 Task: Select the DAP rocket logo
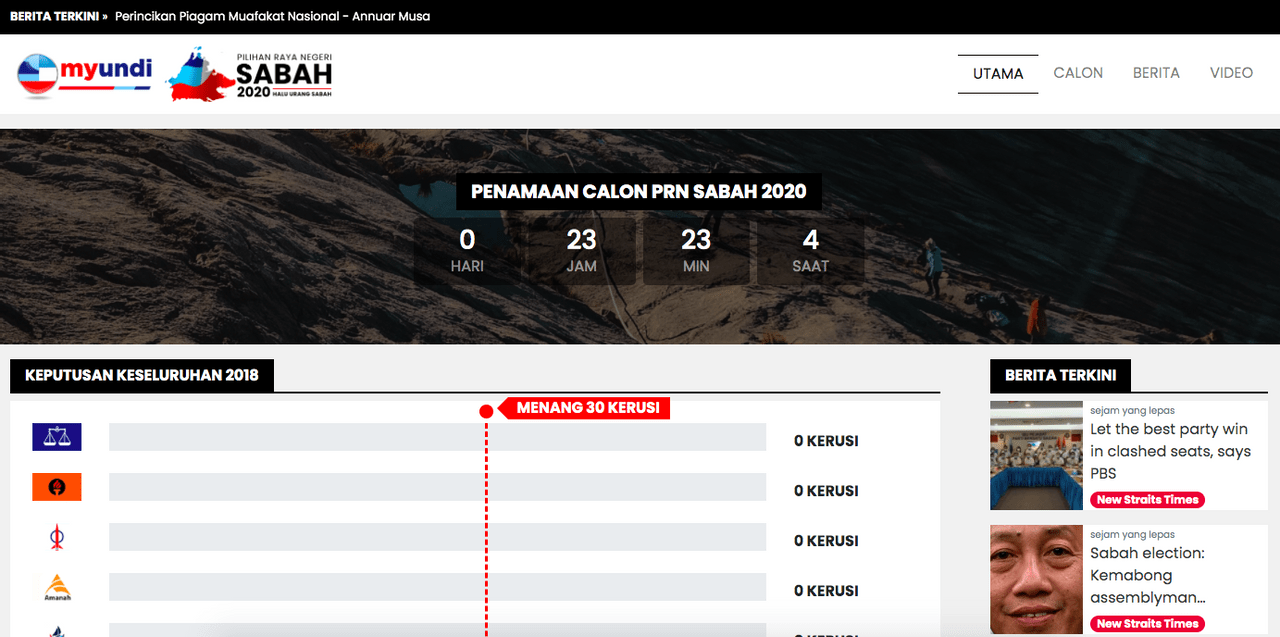coord(57,537)
